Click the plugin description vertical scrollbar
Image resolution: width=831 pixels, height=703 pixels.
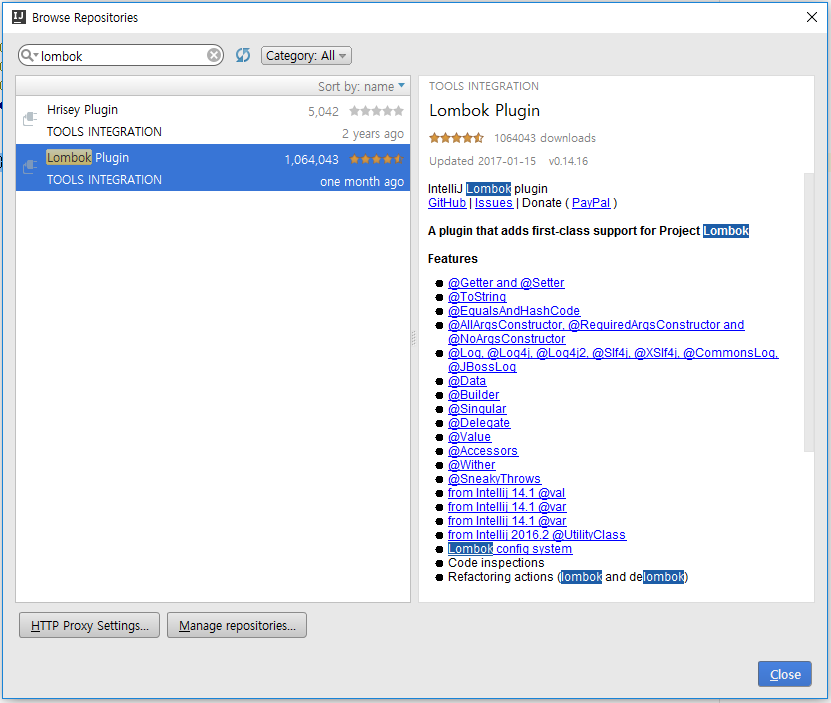tap(809, 312)
